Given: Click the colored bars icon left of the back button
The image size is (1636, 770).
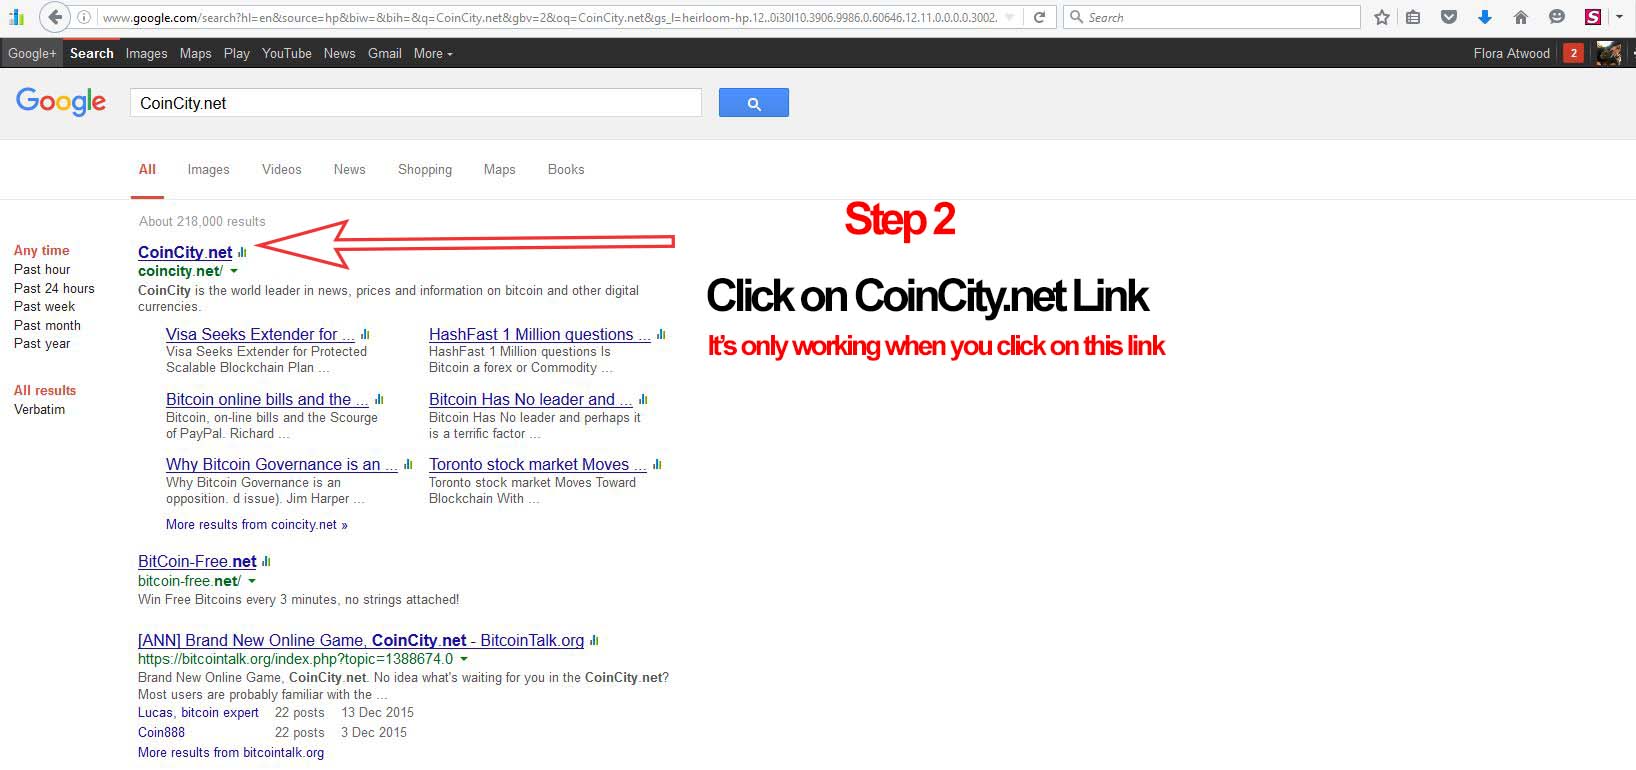Looking at the screenshot, I should 16,17.
